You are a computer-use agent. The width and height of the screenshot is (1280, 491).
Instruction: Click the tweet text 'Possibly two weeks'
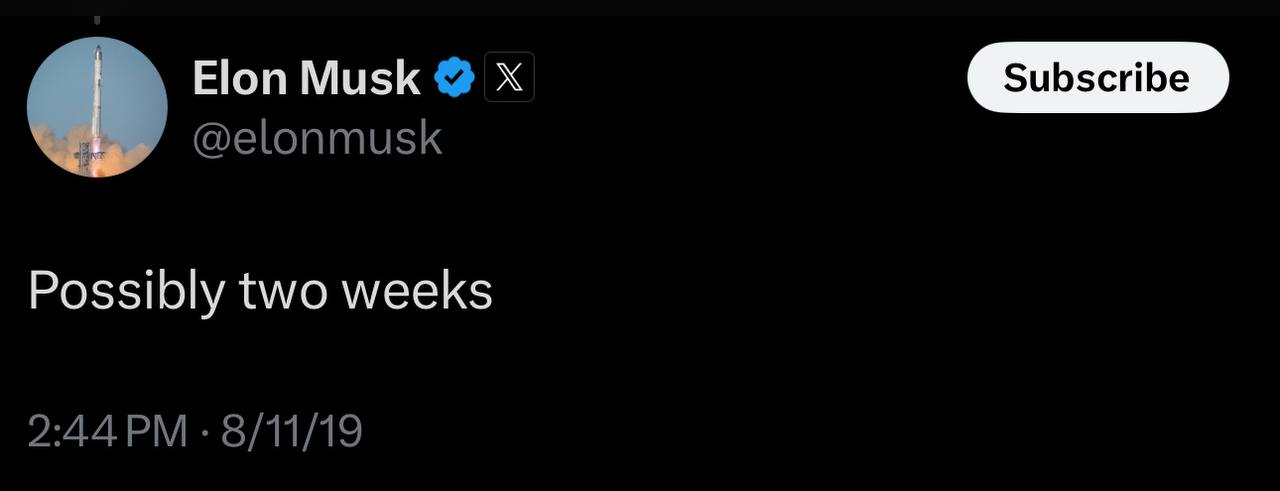pyautogui.click(x=260, y=291)
